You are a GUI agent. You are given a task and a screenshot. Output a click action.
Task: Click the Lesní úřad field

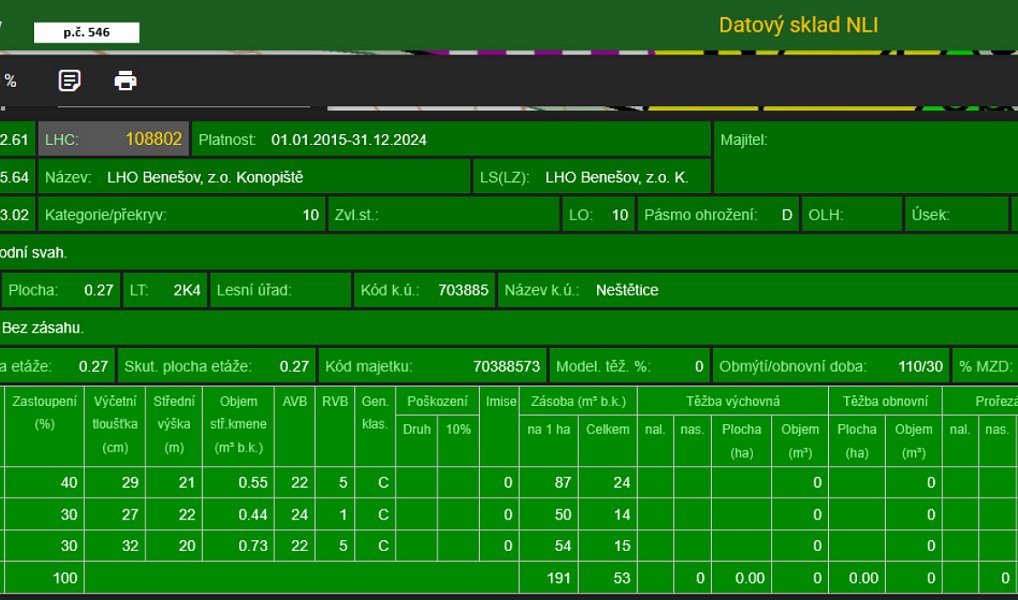[x=280, y=290]
